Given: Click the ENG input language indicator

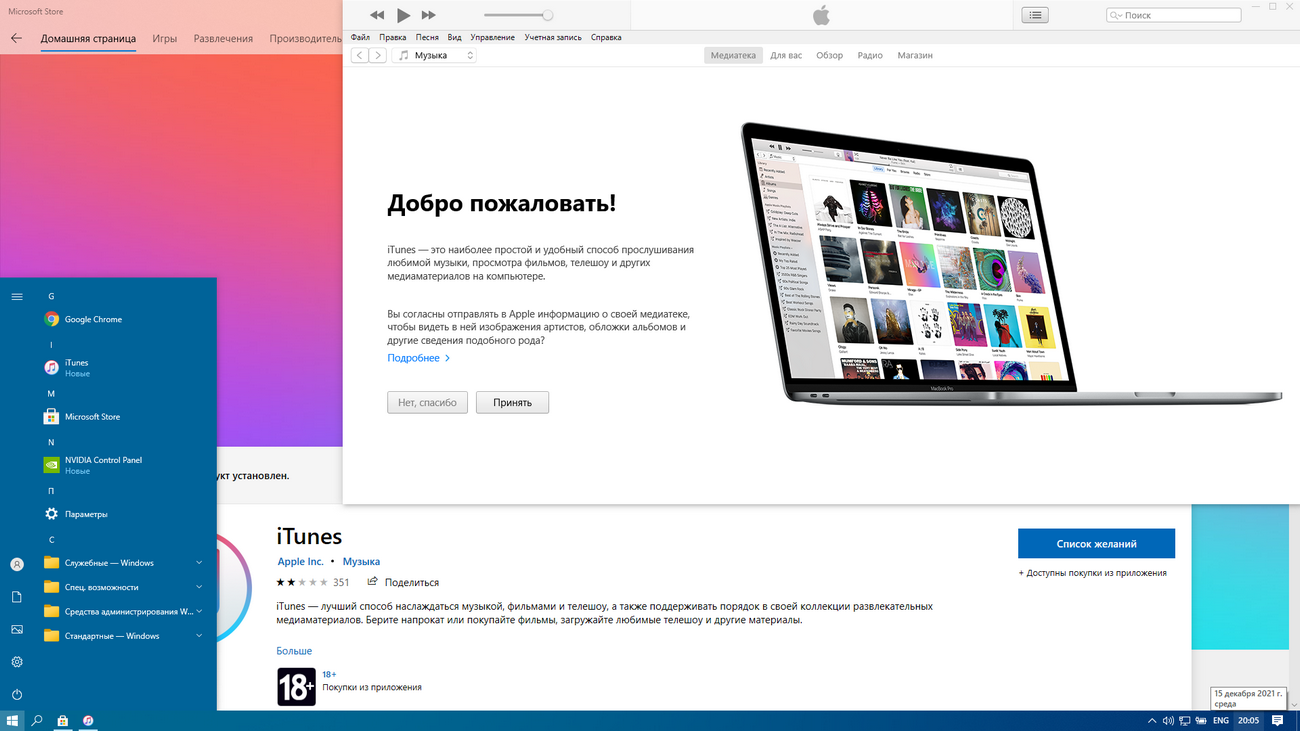Looking at the screenshot, I should (x=1221, y=720).
